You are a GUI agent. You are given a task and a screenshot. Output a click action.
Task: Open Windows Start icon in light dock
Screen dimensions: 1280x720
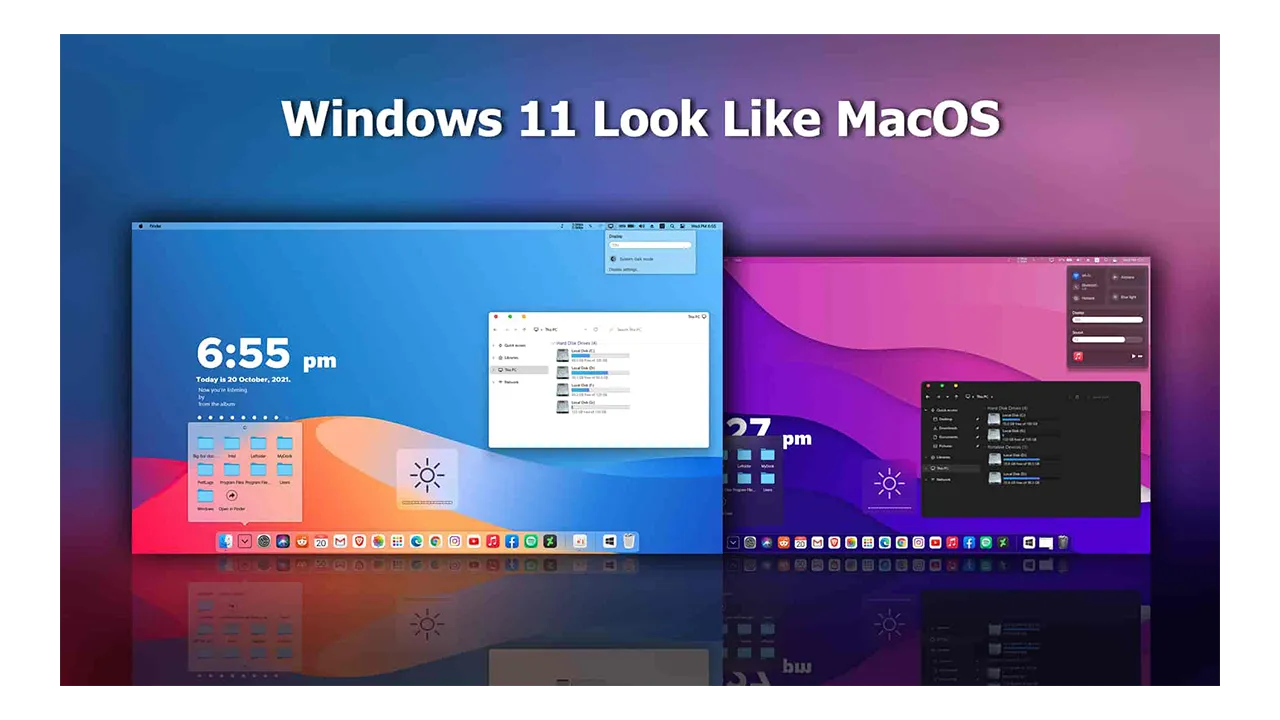(609, 541)
